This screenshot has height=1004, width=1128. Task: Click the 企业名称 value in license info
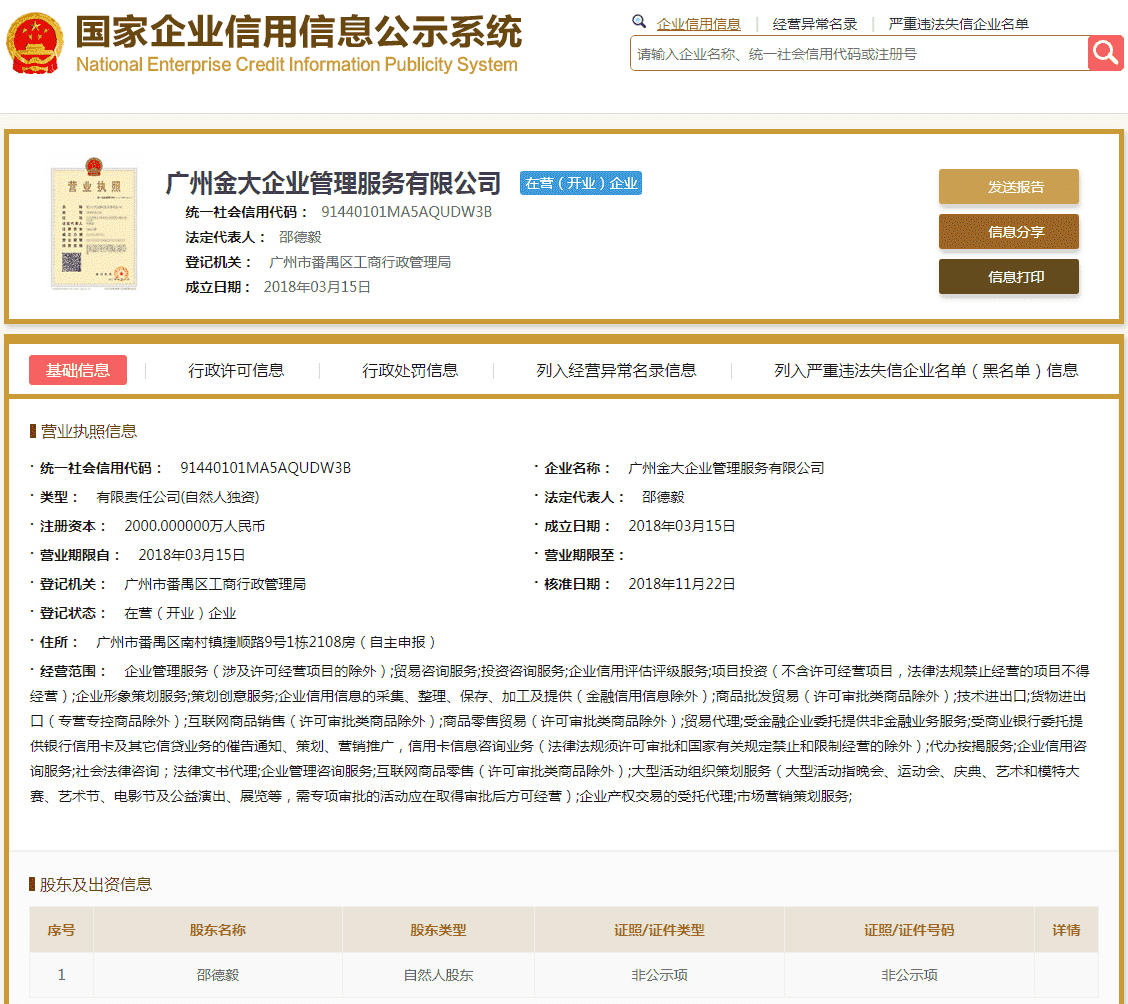click(x=726, y=468)
